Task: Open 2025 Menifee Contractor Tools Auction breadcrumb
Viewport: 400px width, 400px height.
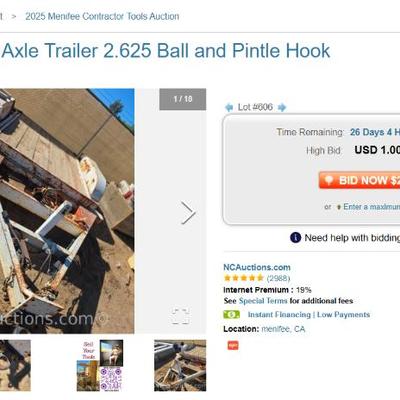Action: [x=102, y=16]
